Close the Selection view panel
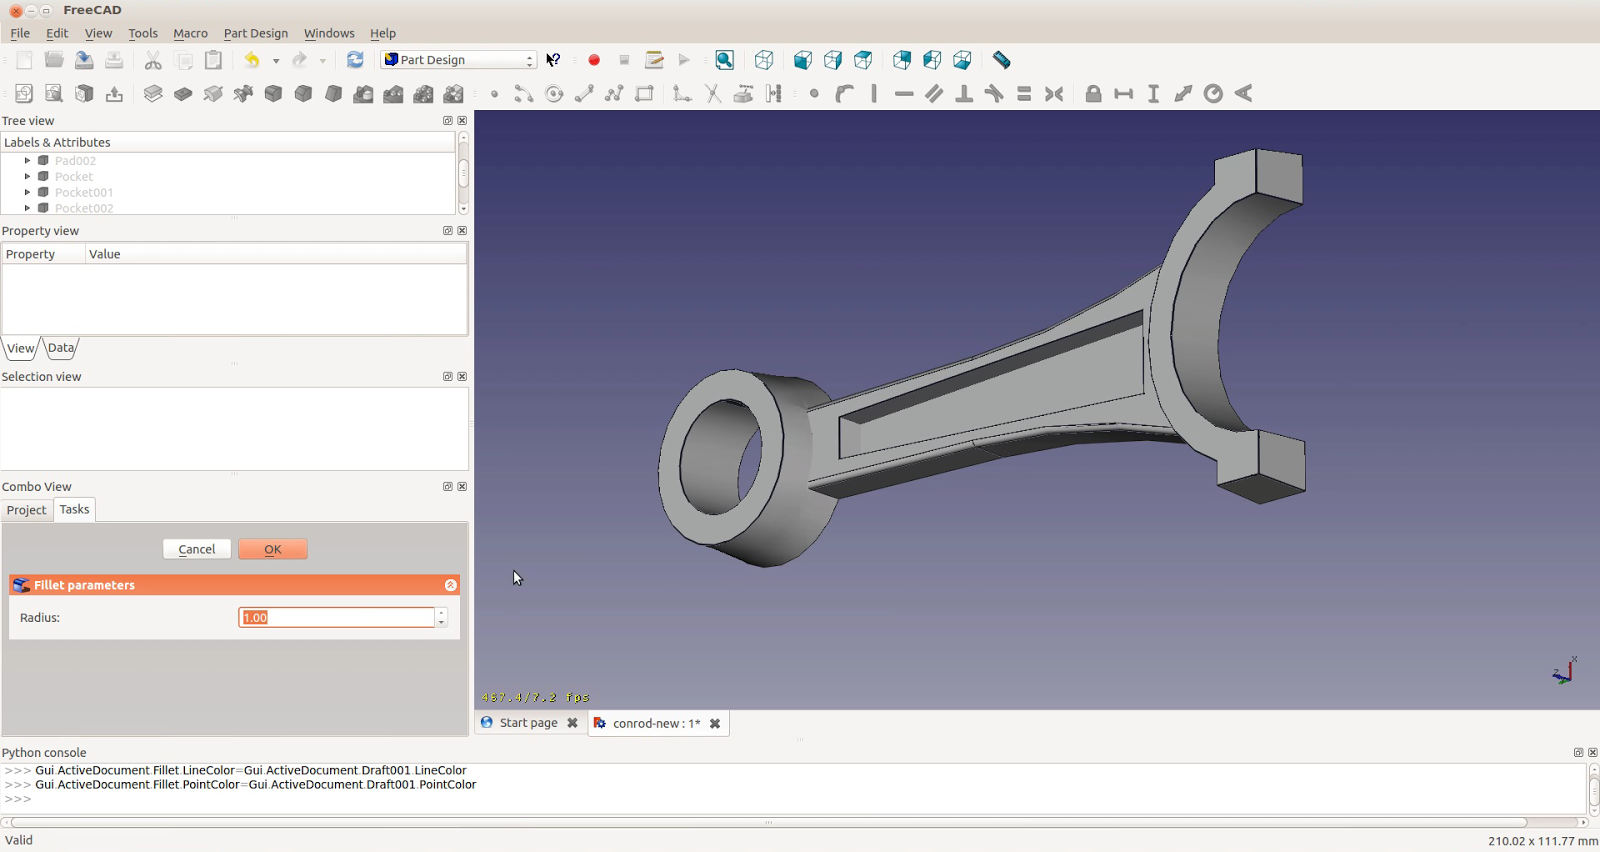1600x852 pixels. pyautogui.click(x=462, y=376)
